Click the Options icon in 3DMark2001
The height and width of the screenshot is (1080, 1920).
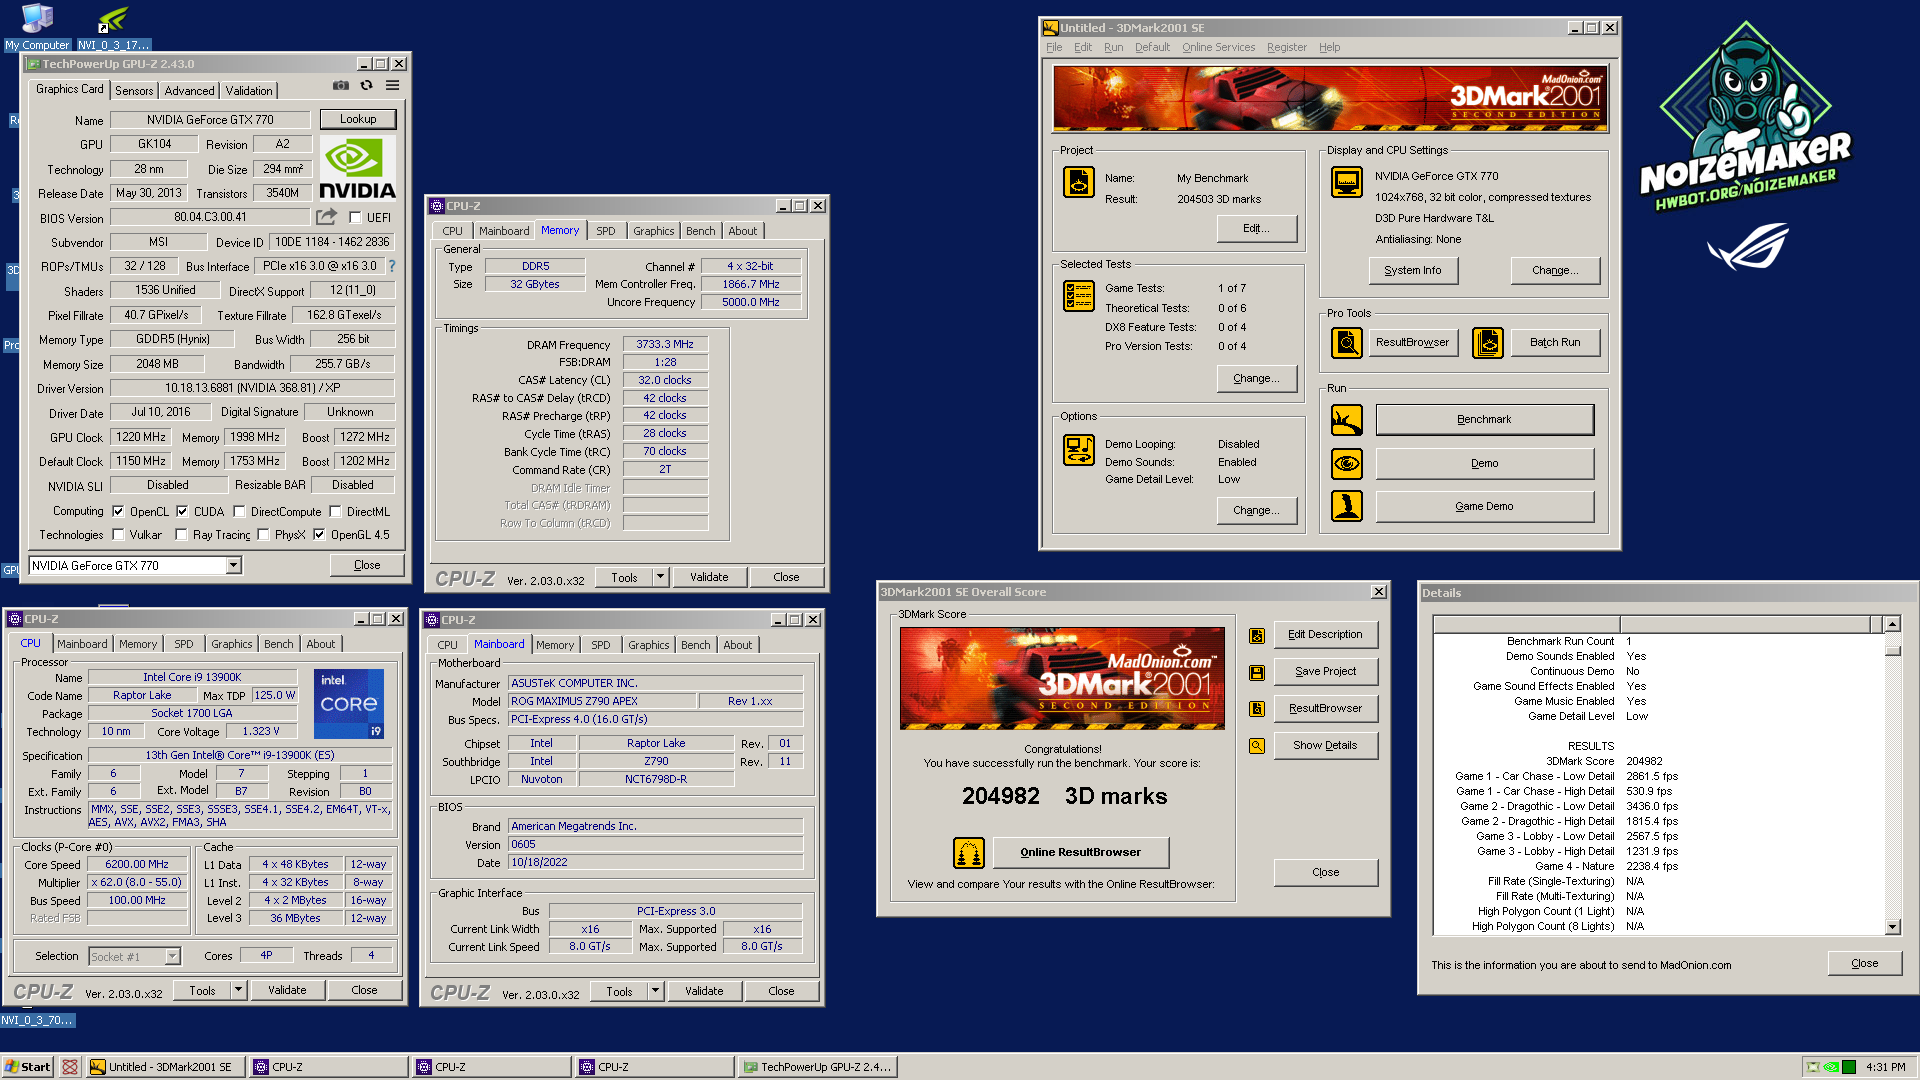pos(1079,450)
